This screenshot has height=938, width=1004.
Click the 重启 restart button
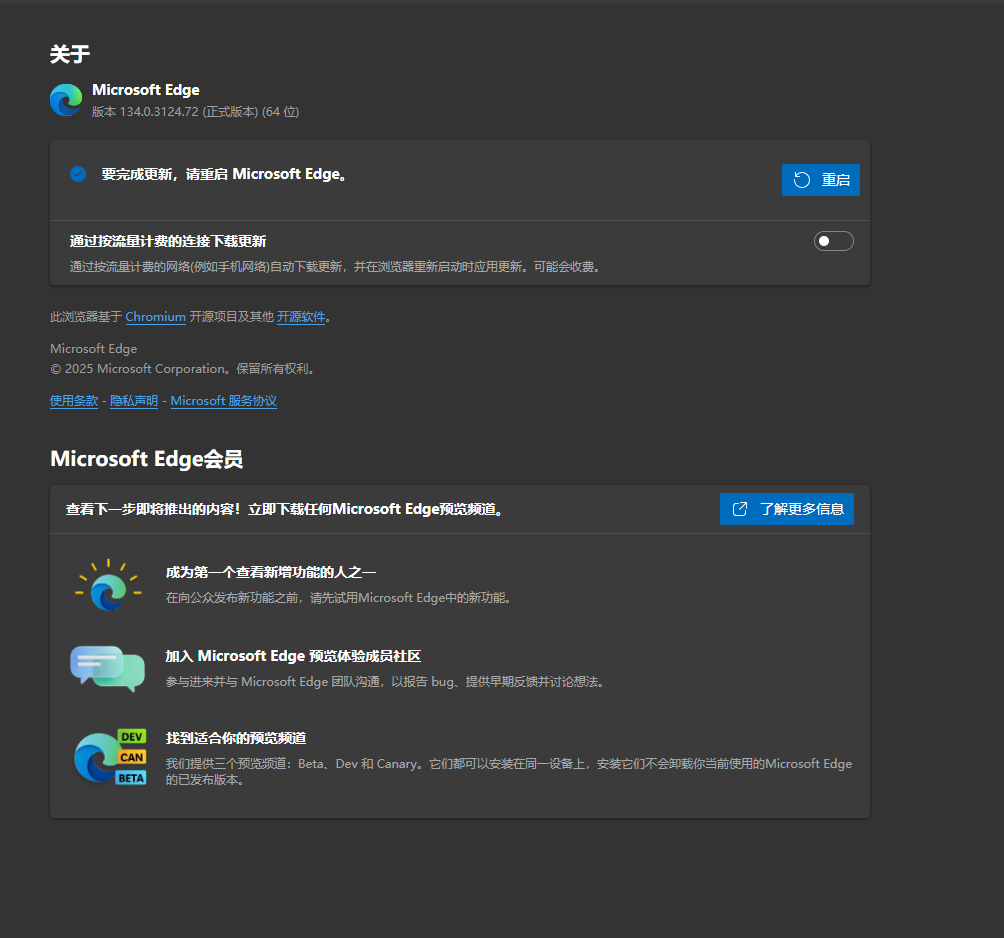click(820, 180)
